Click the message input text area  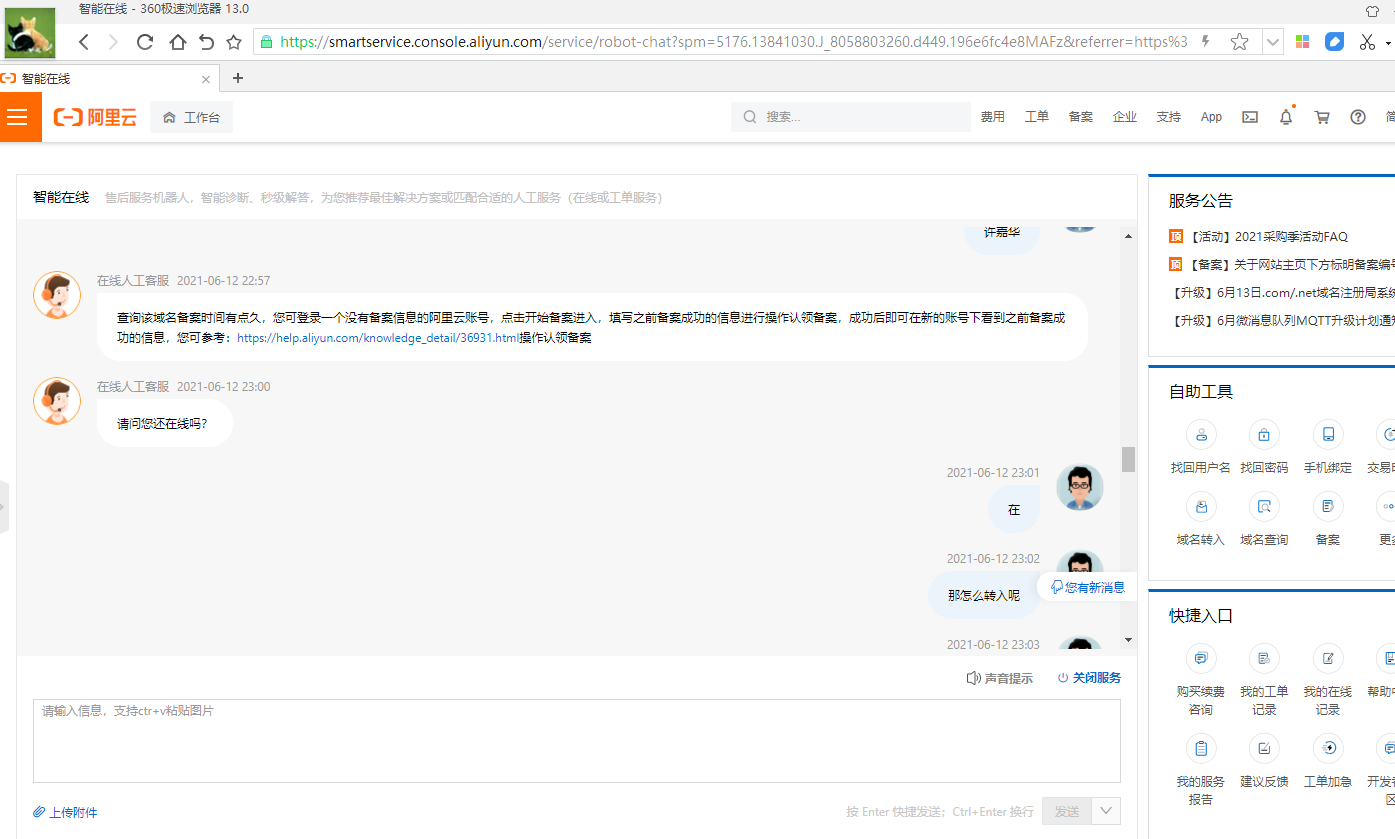tap(576, 740)
